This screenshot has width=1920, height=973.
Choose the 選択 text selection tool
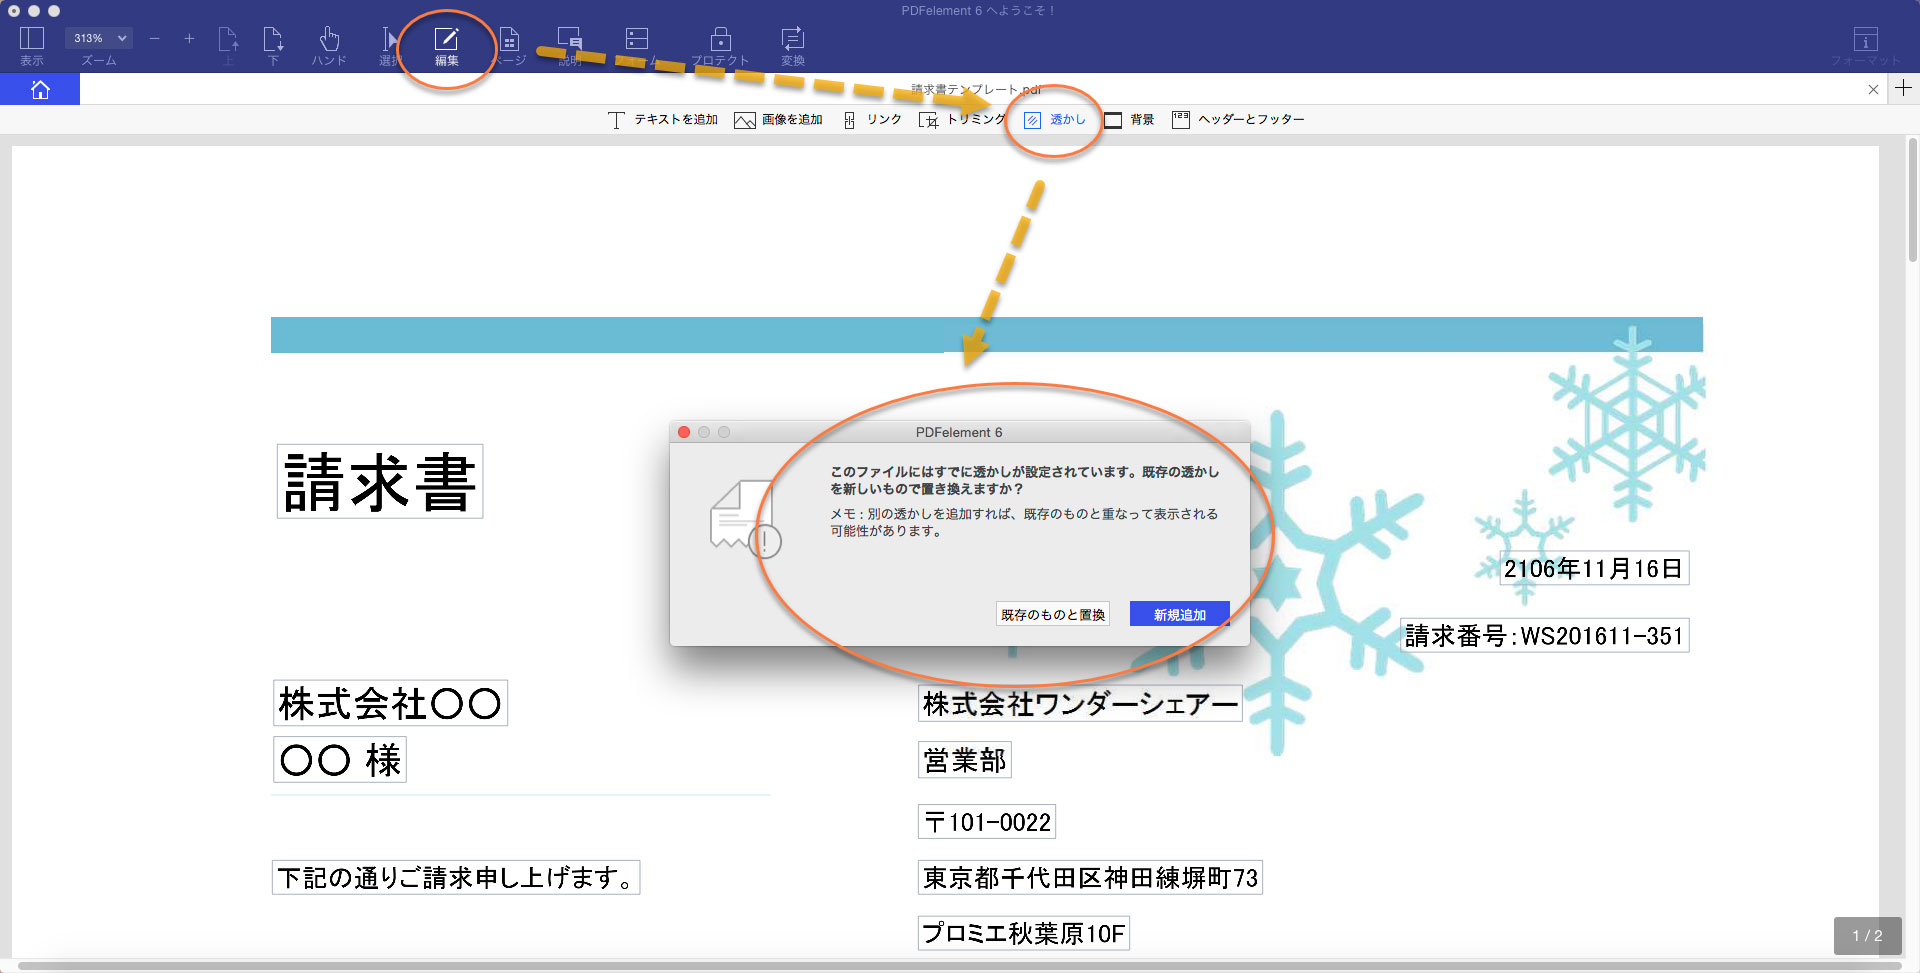point(389,45)
